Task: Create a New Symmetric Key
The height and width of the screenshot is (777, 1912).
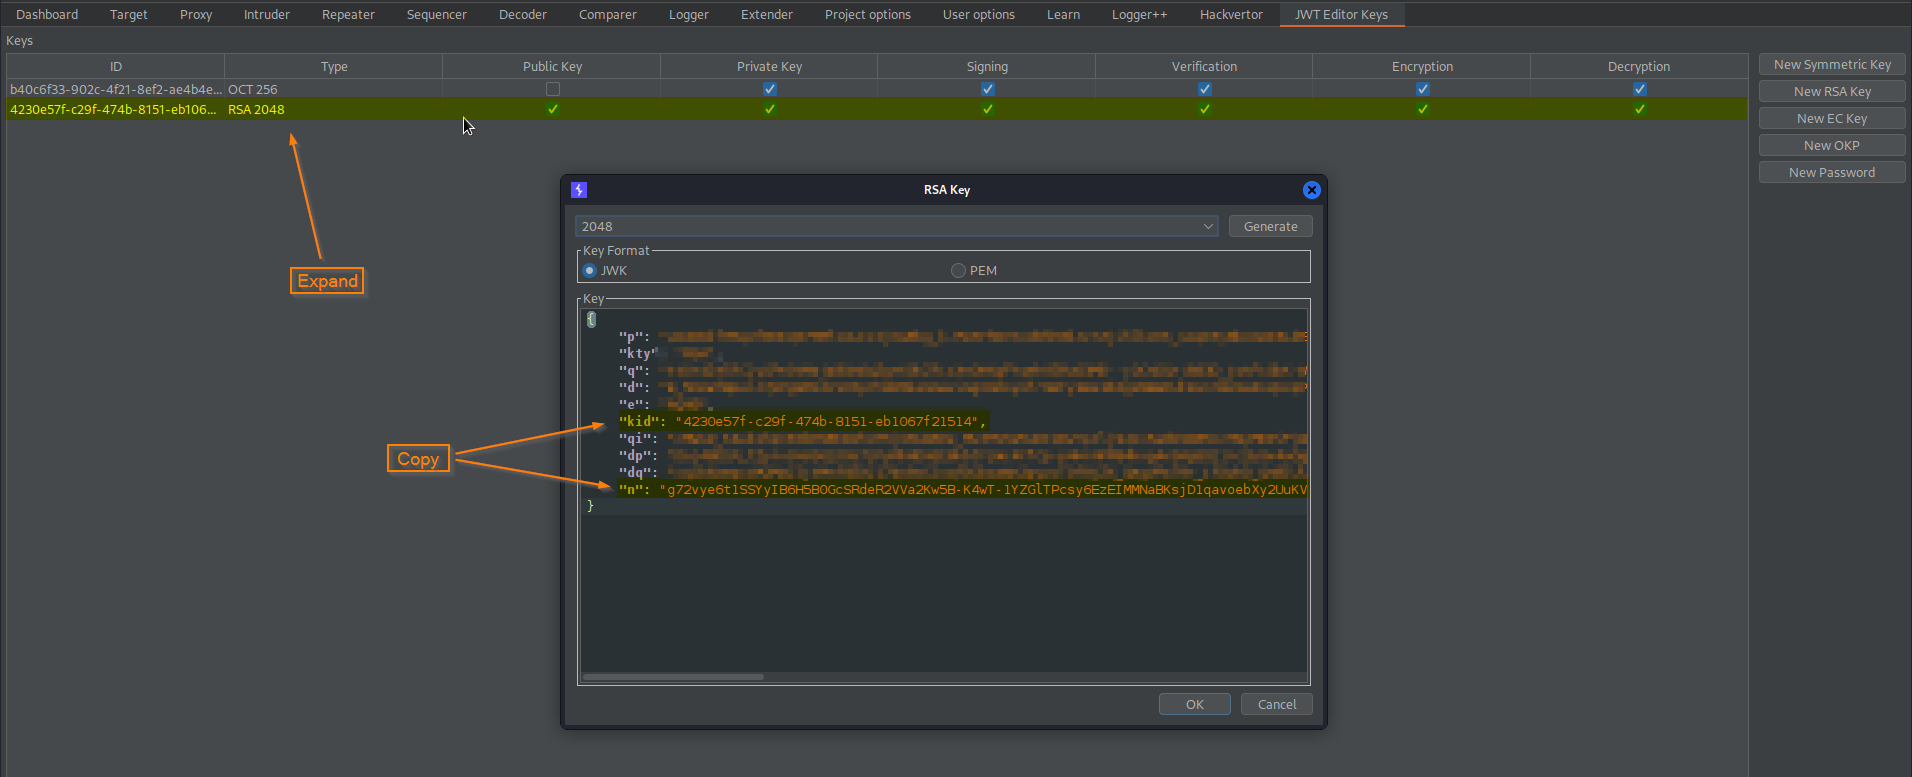Action: point(1832,65)
